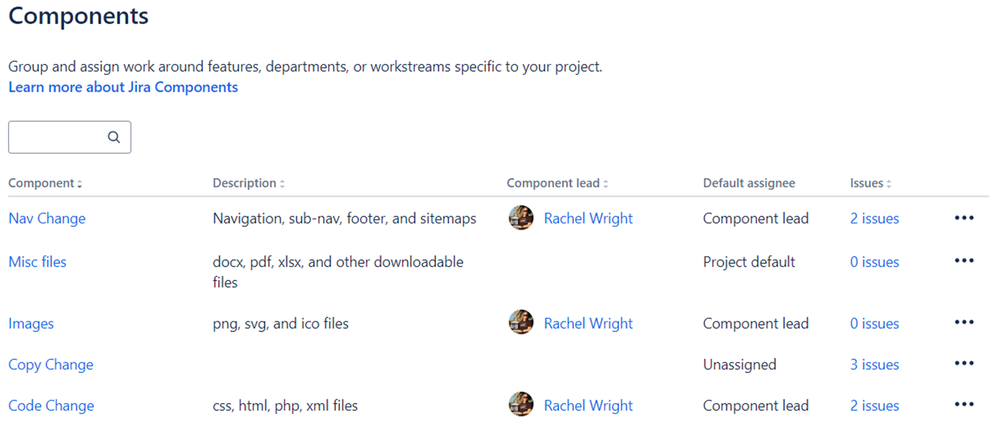Open more actions for Misc files row

tap(964, 261)
